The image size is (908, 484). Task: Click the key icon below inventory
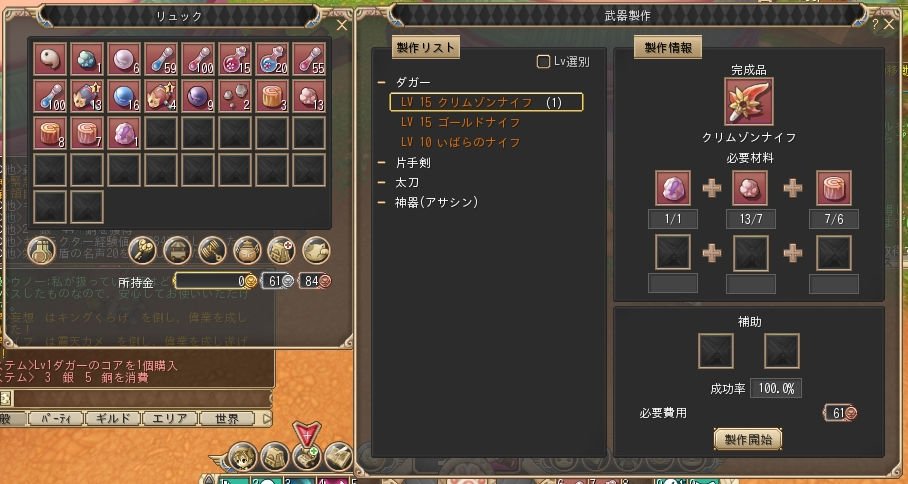click(x=142, y=251)
